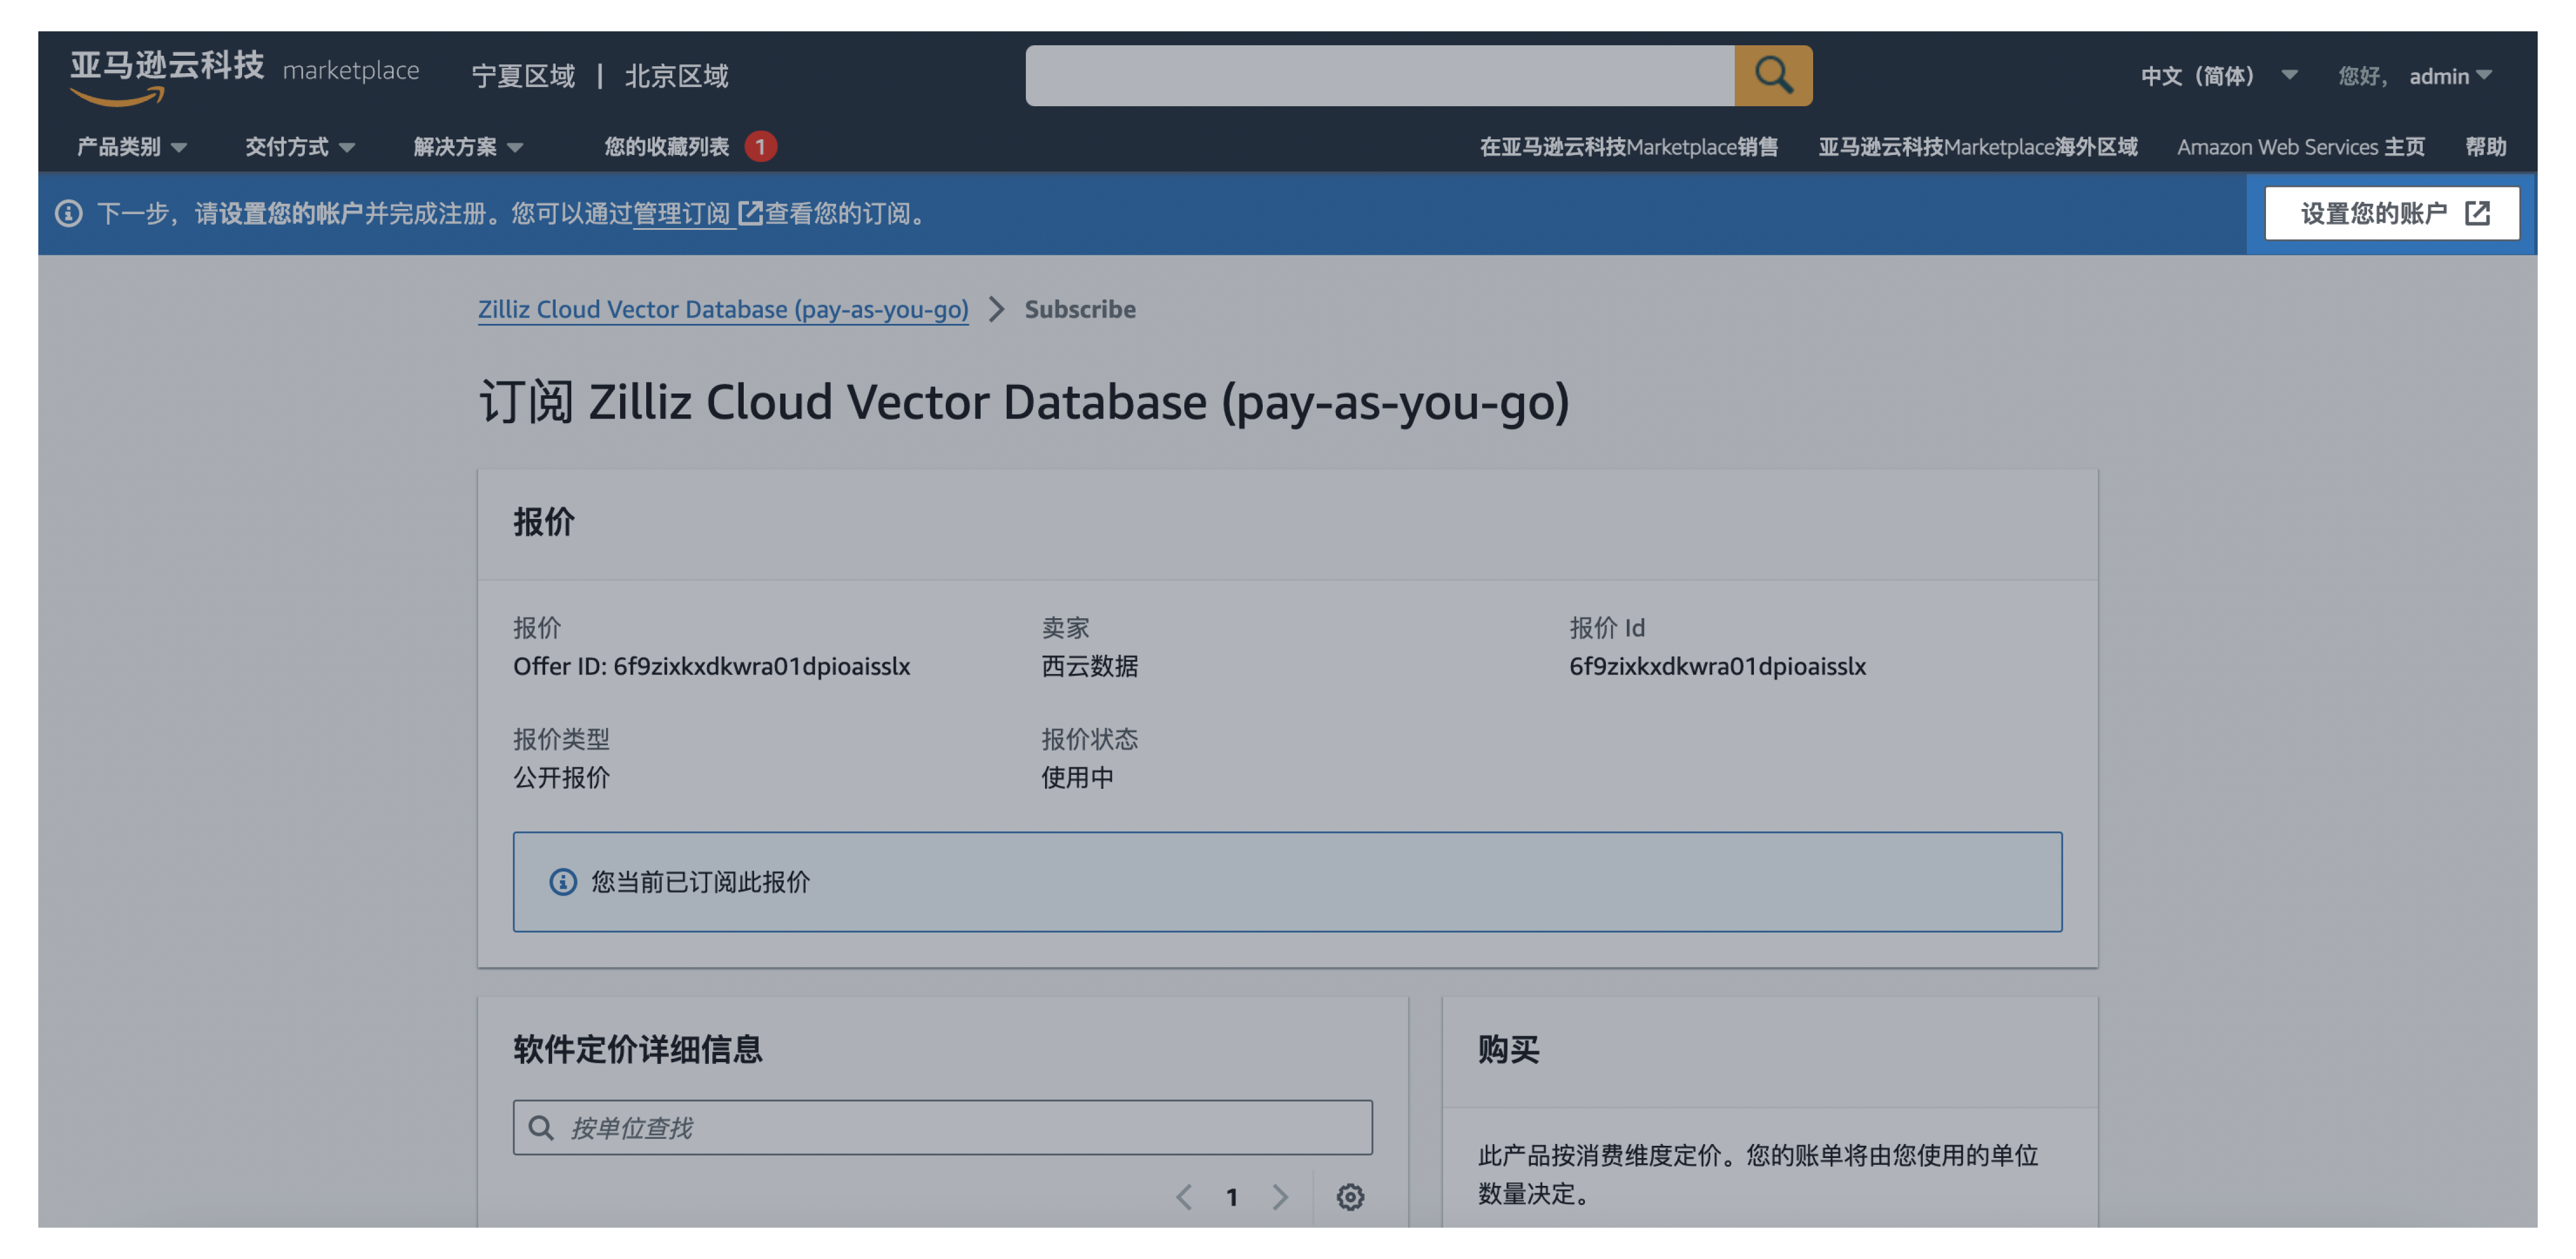Viewport: 2576px width, 1259px height.
Task: Go to previous page of pricing table
Action: (x=1184, y=1196)
